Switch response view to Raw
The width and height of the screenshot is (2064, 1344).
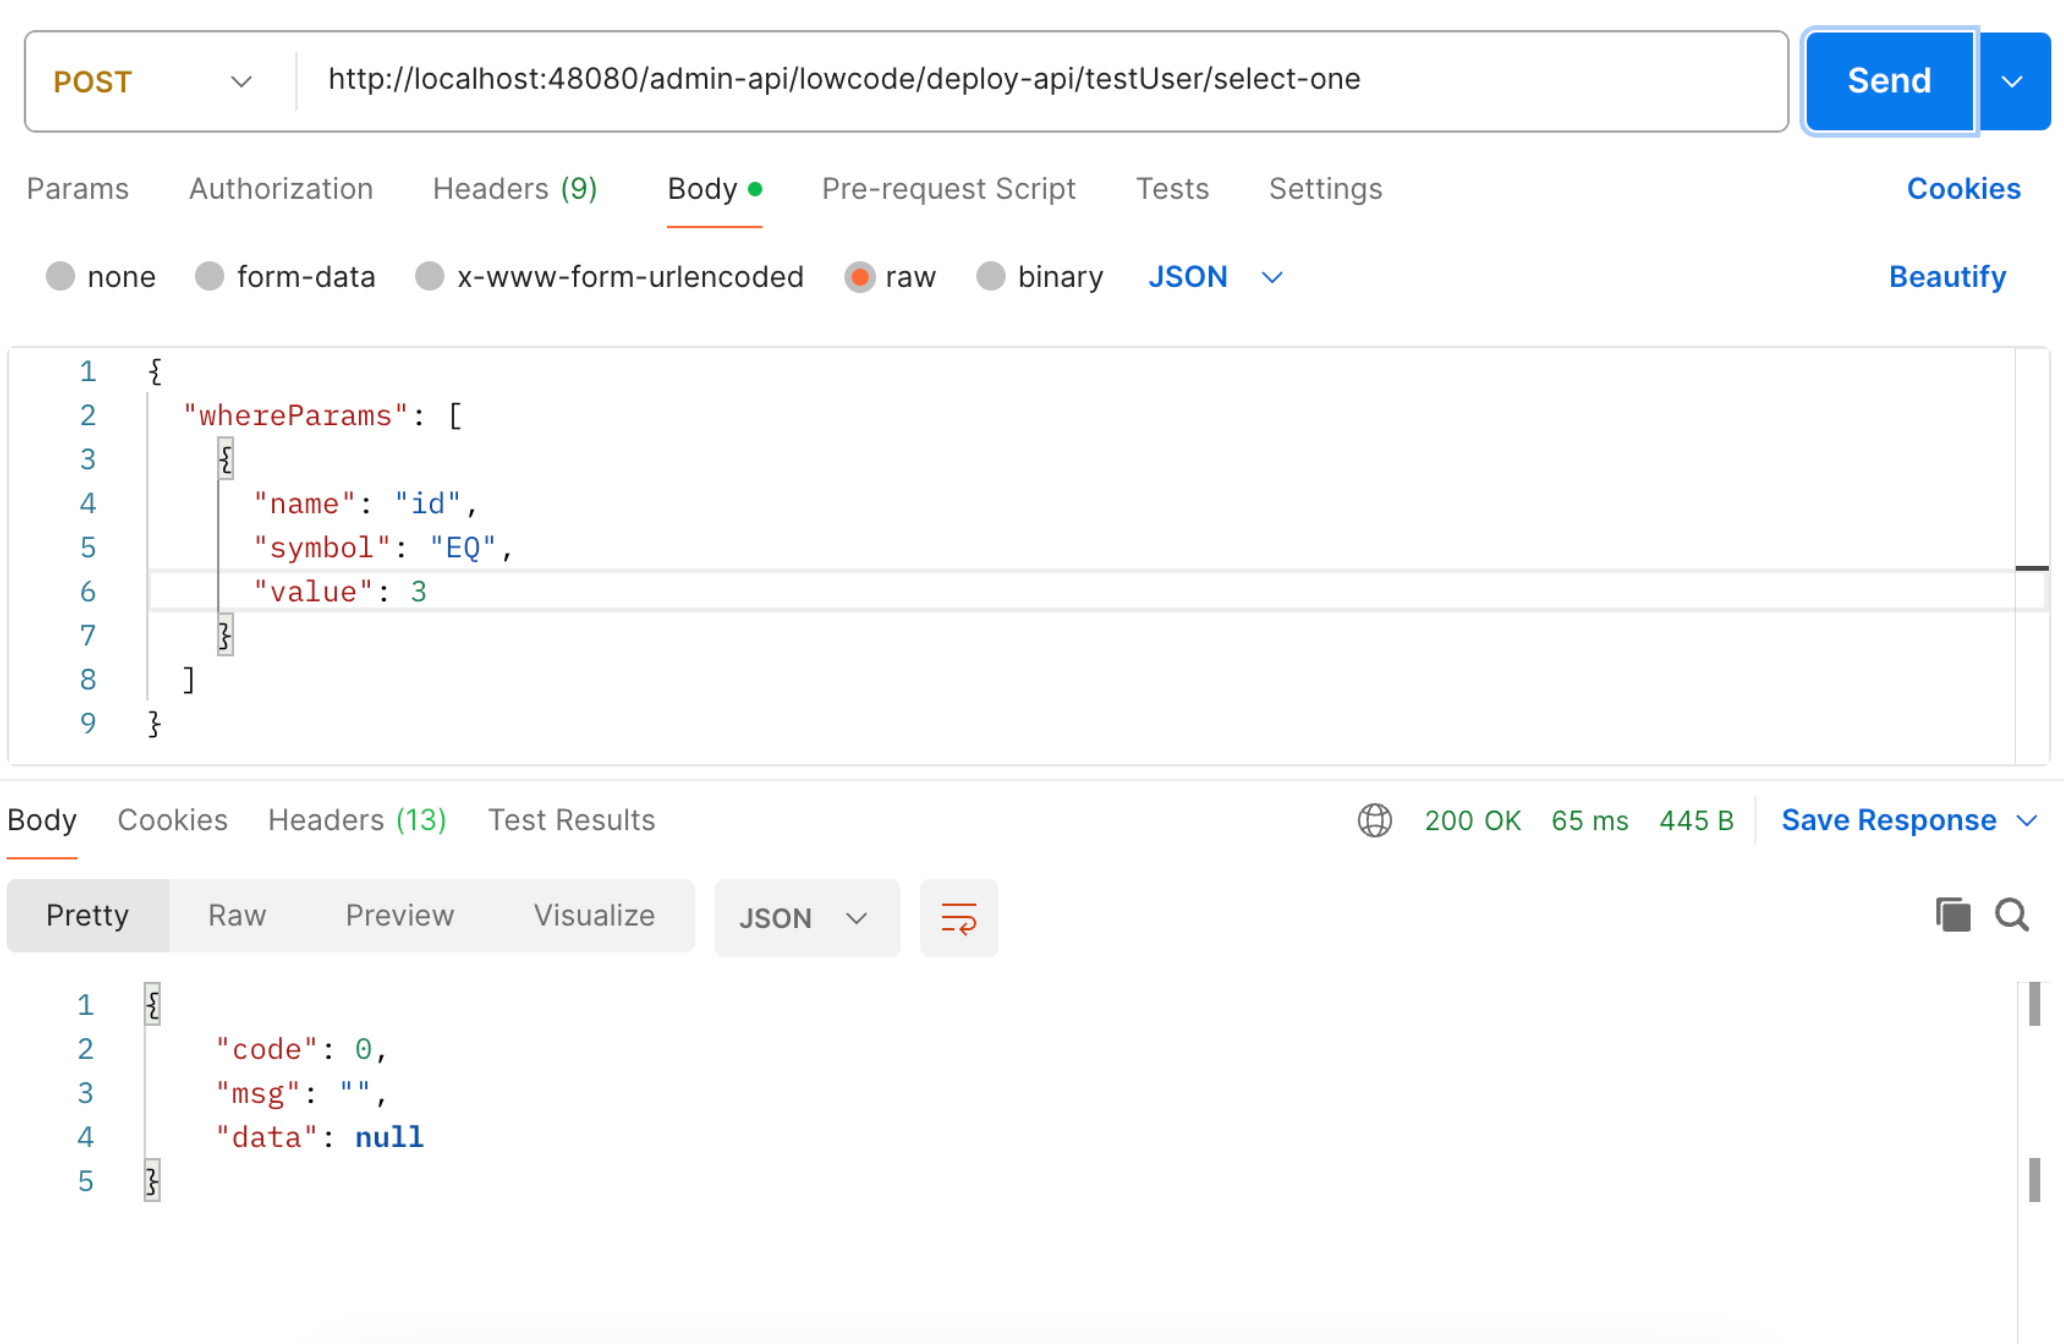pos(236,915)
